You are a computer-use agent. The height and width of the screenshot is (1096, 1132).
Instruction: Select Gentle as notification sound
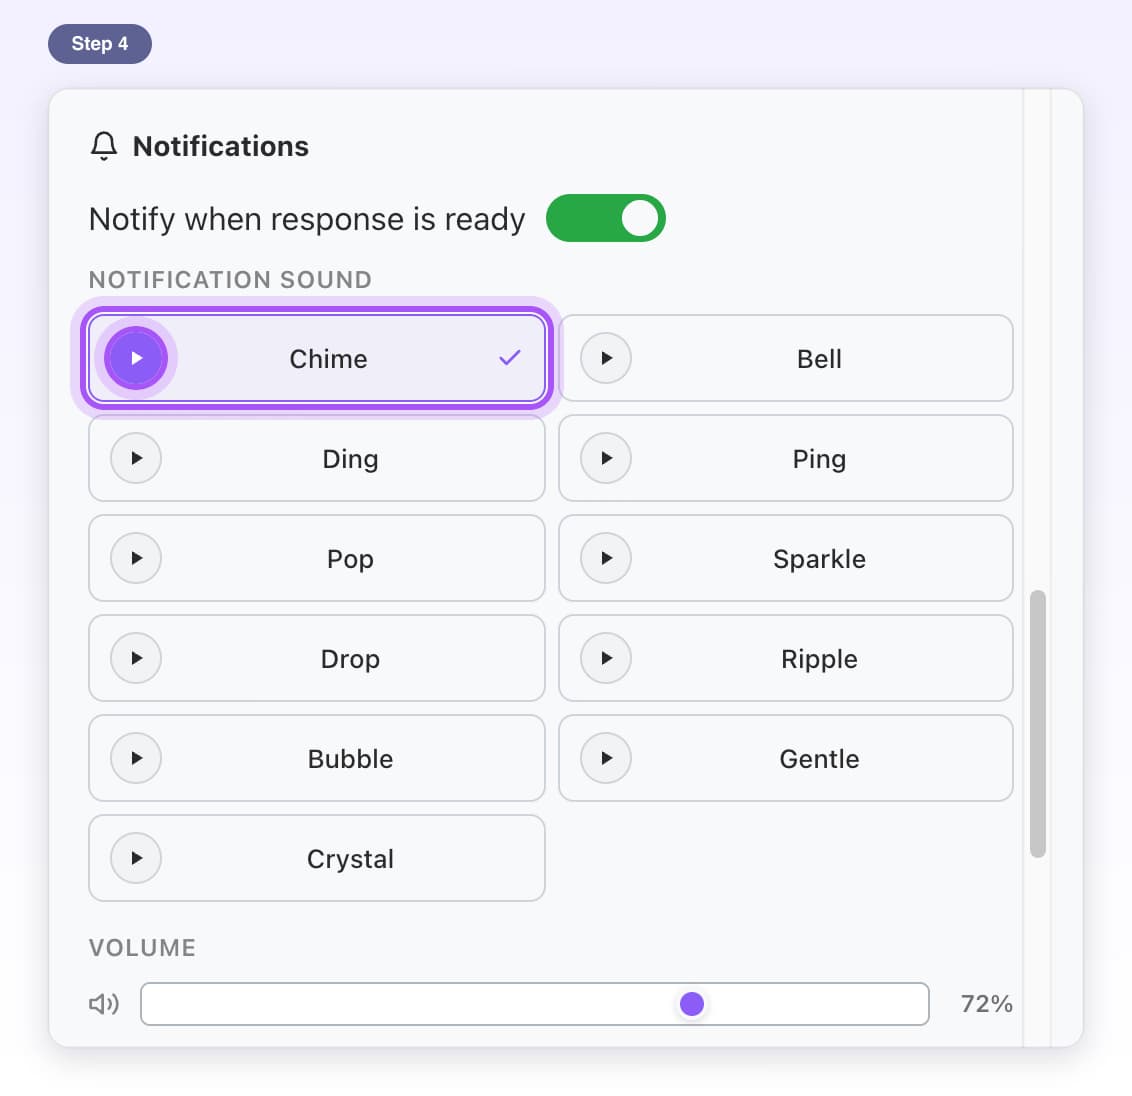tap(786, 758)
